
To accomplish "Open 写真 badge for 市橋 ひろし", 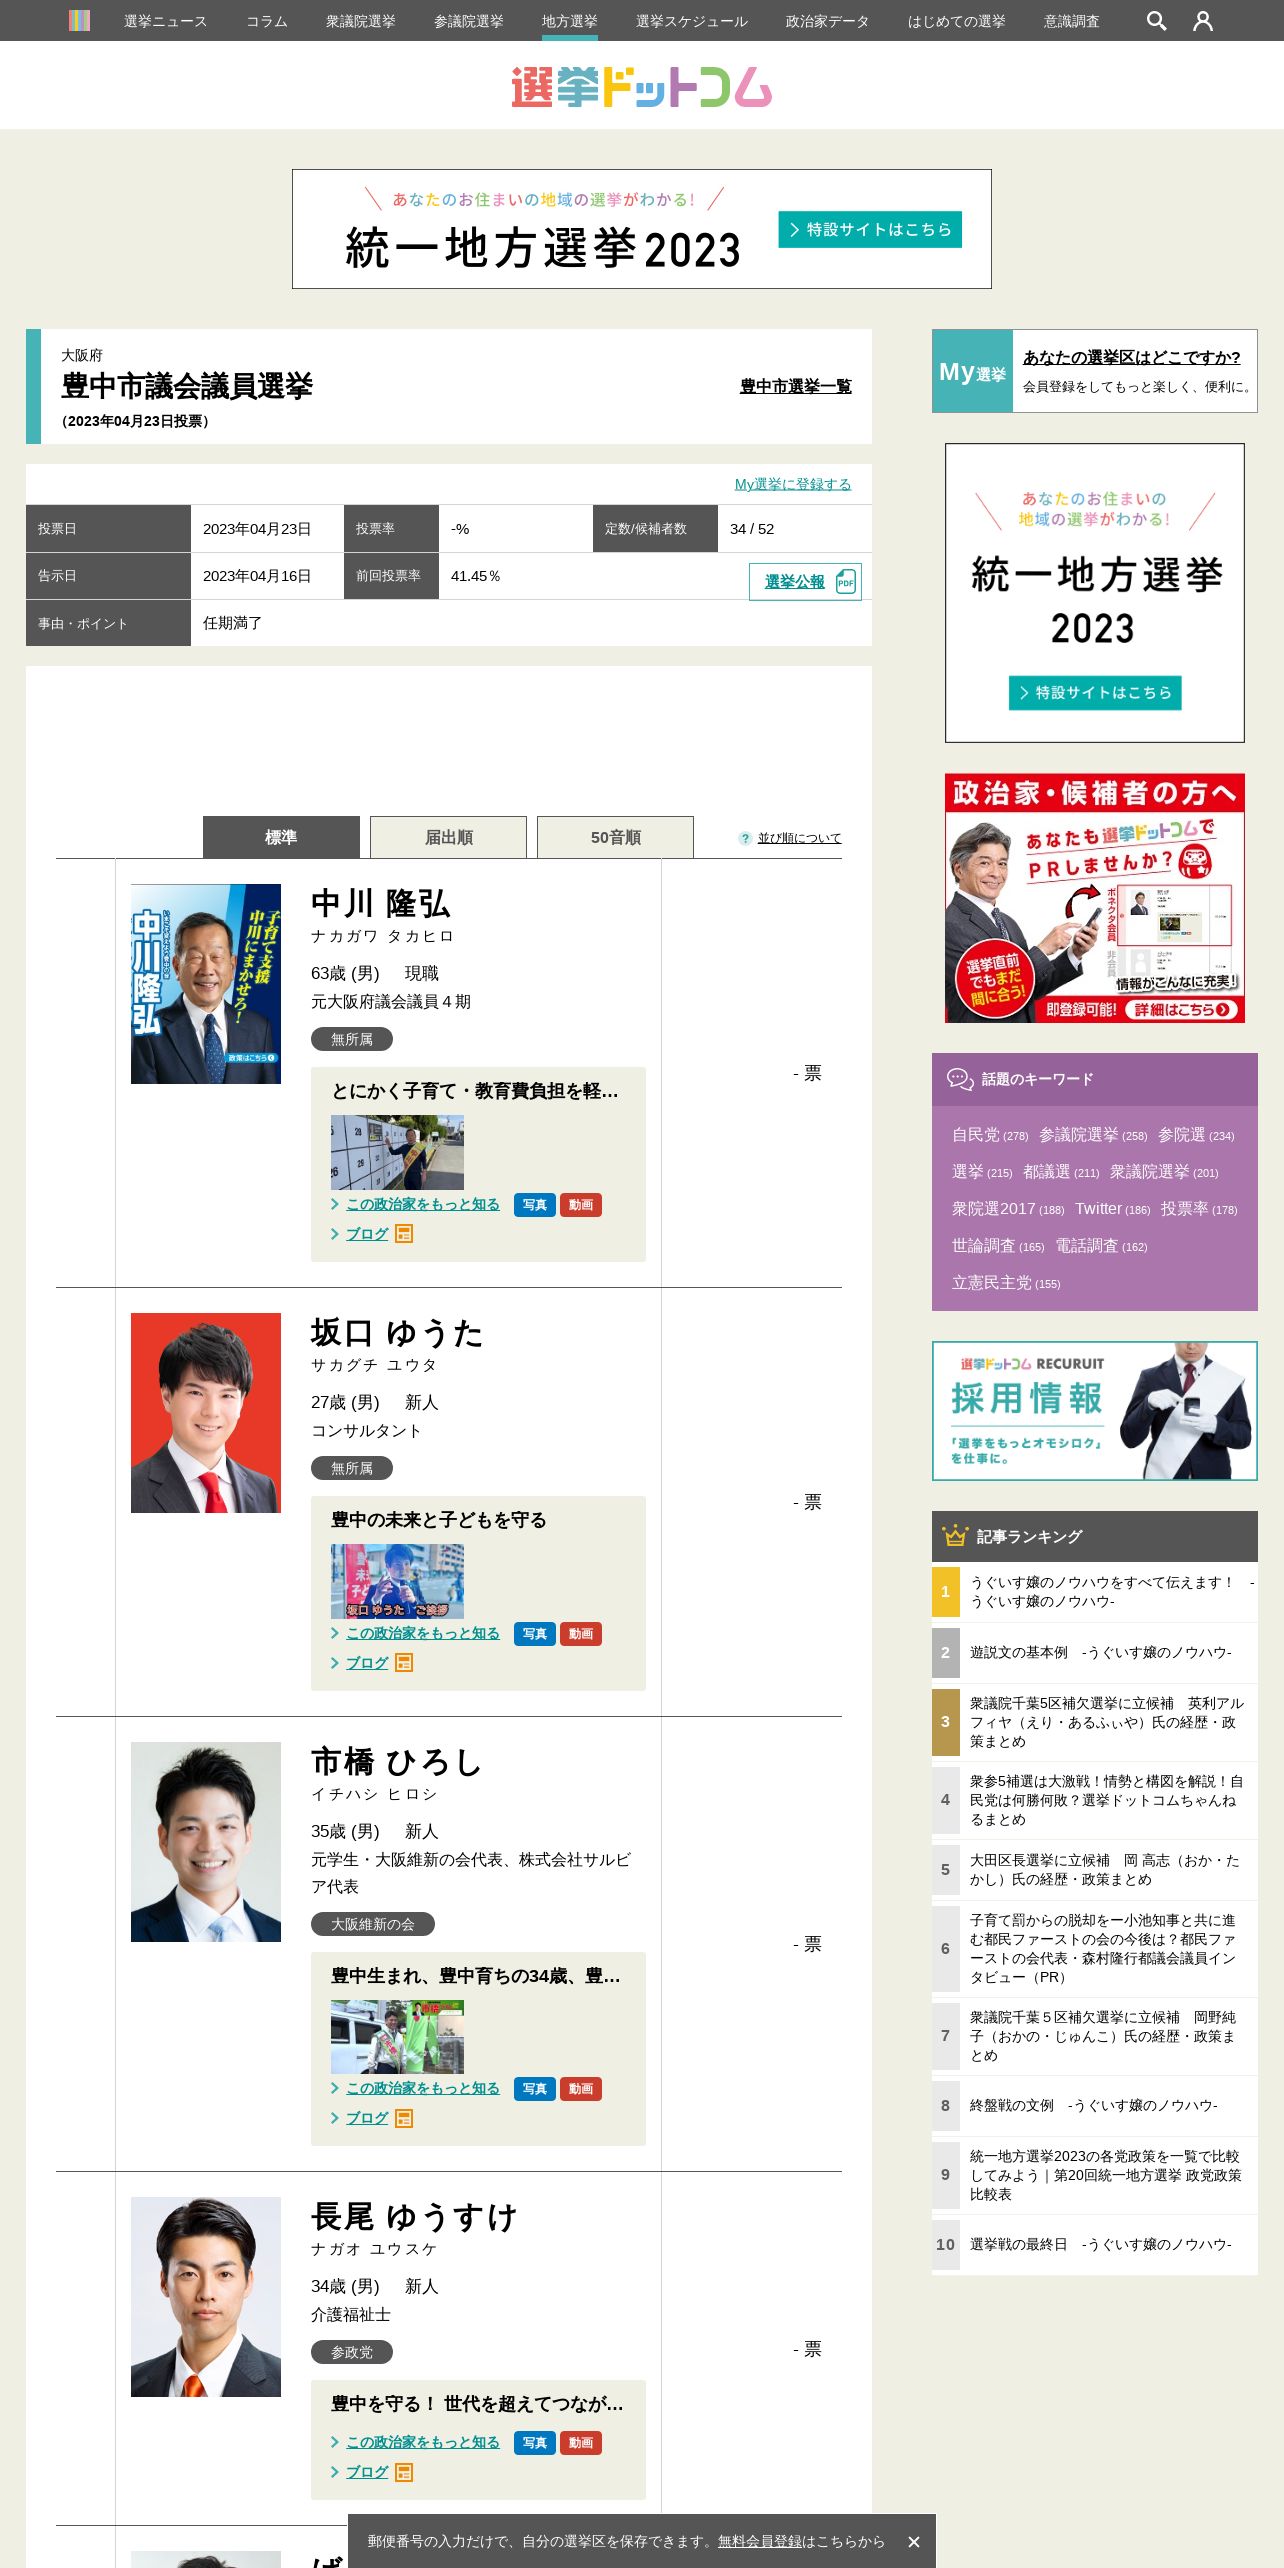I will point(535,2089).
